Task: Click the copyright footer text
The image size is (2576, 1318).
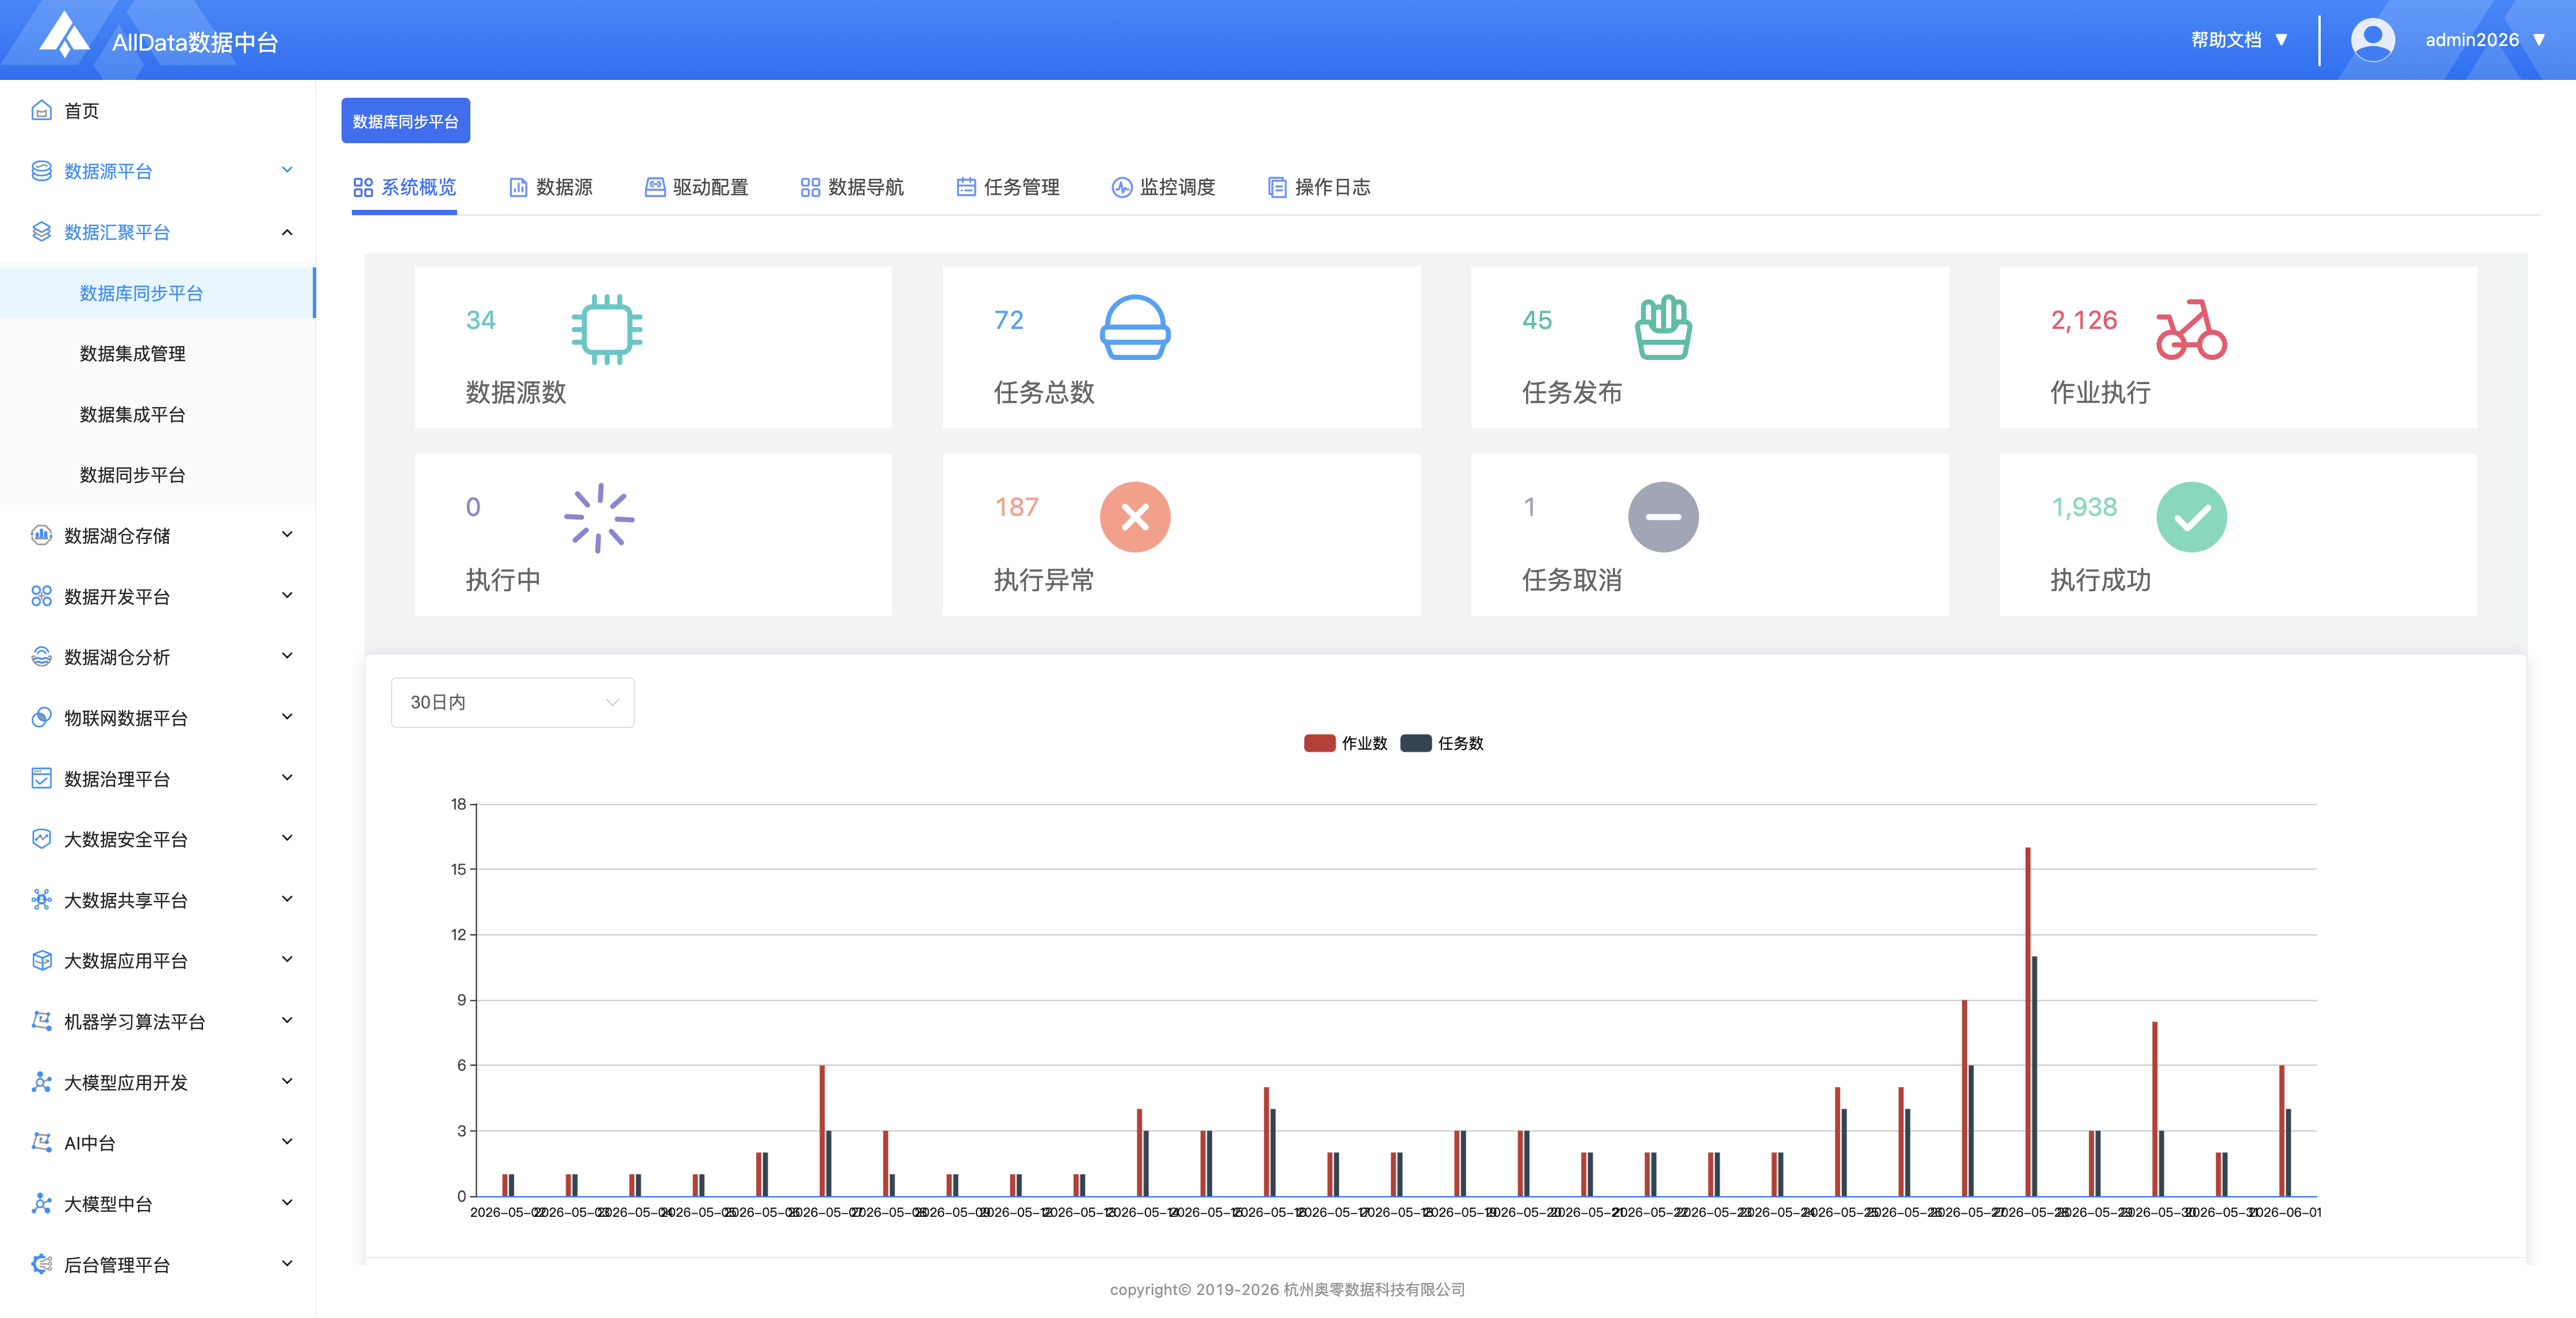Action: [1287, 1289]
